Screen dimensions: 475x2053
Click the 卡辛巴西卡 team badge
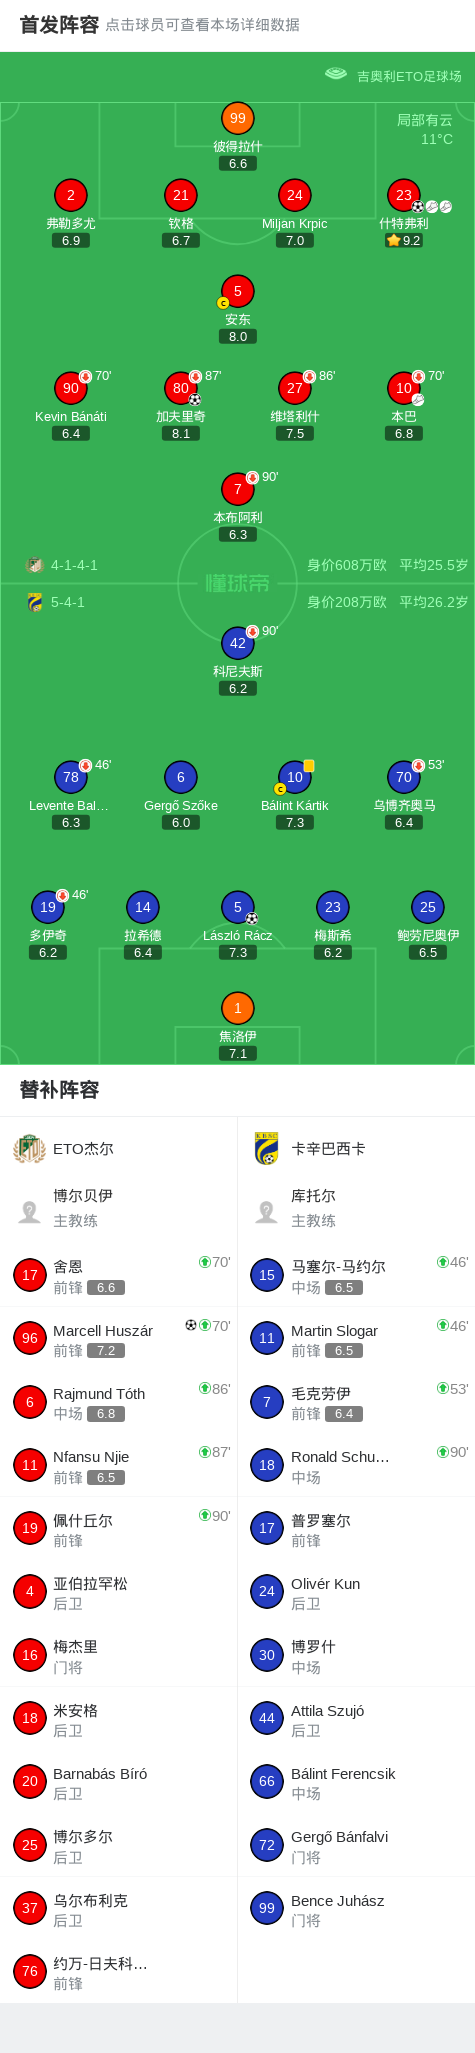266,1149
